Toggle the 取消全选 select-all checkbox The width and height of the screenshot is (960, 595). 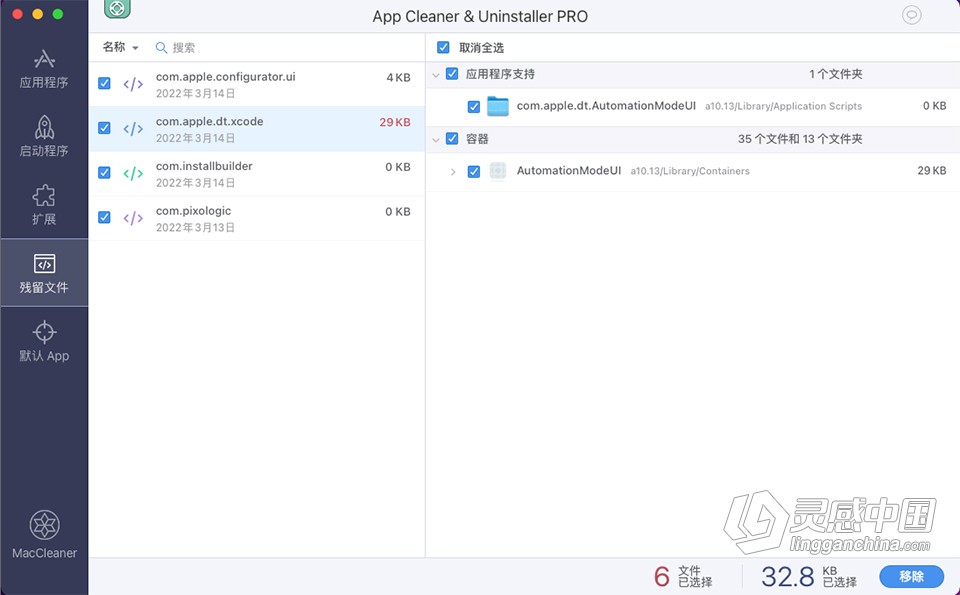(x=442, y=46)
